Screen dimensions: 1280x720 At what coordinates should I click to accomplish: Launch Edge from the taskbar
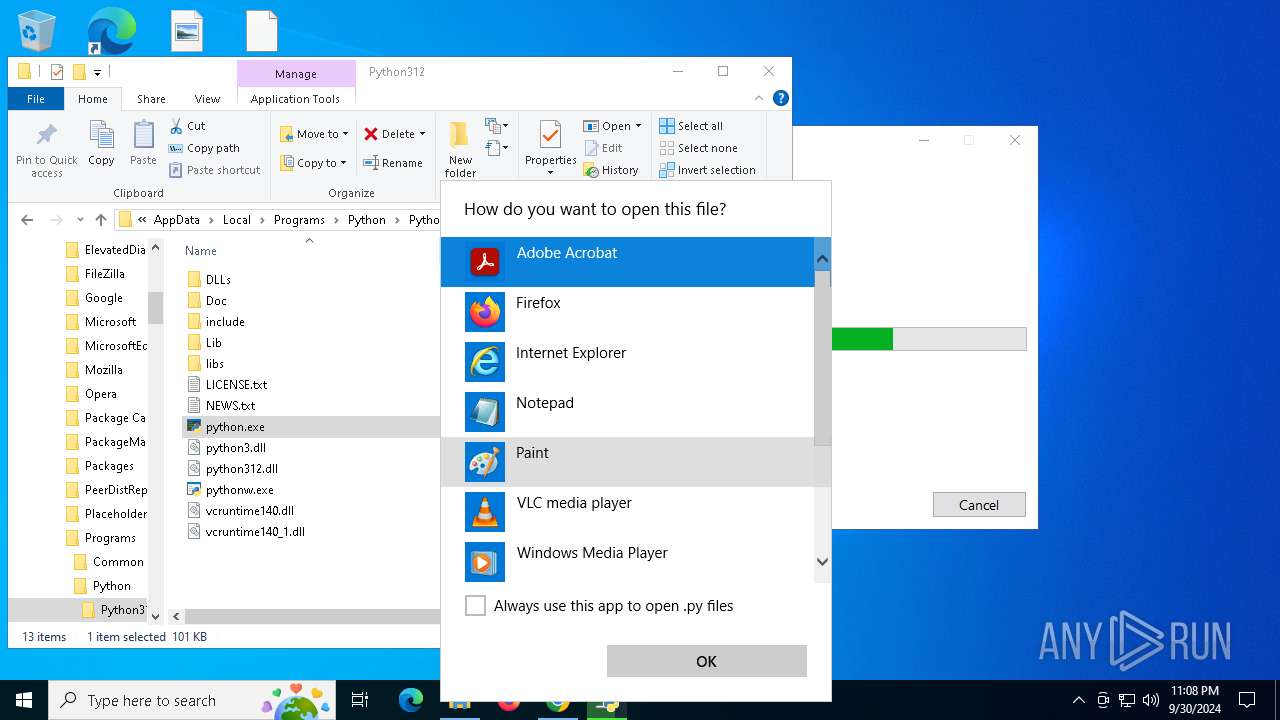[411, 700]
